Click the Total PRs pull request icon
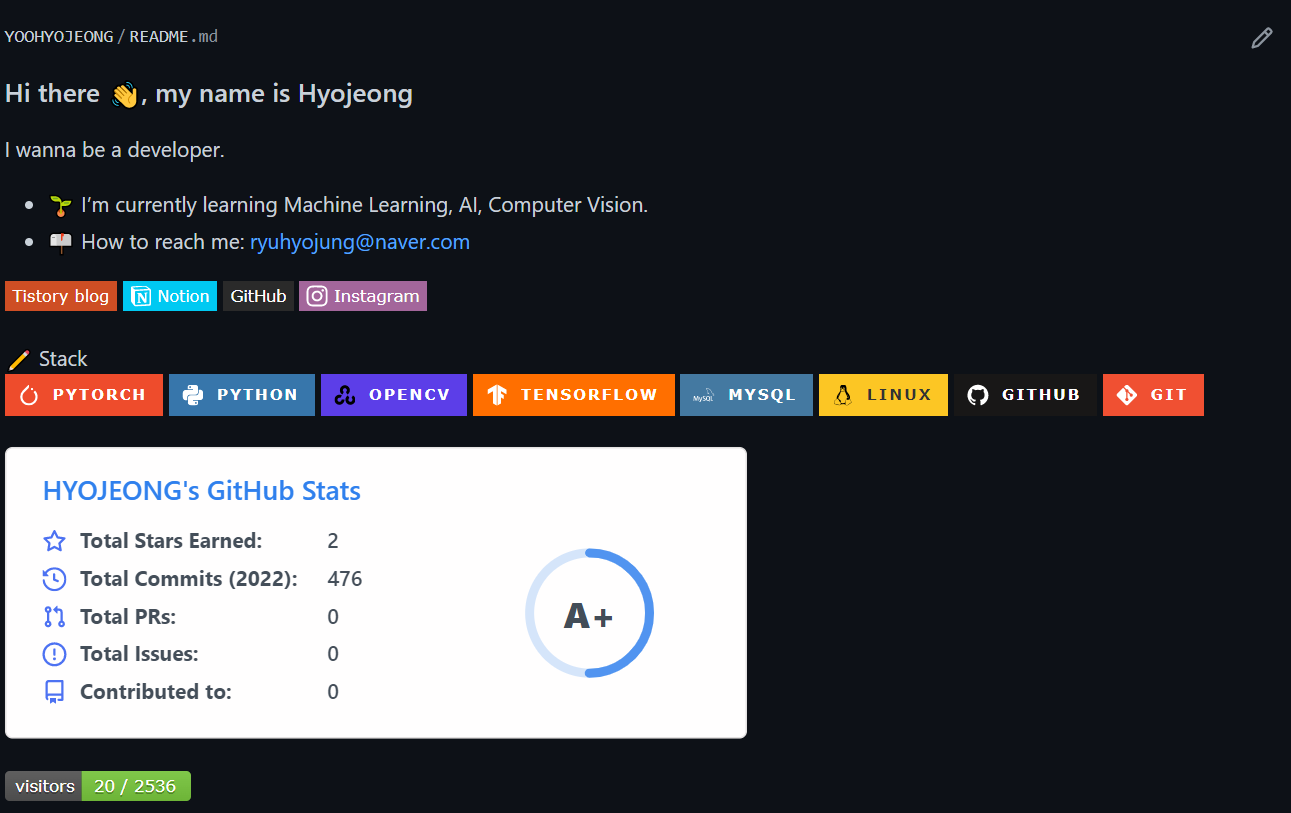The image size is (1291, 813). pos(54,617)
